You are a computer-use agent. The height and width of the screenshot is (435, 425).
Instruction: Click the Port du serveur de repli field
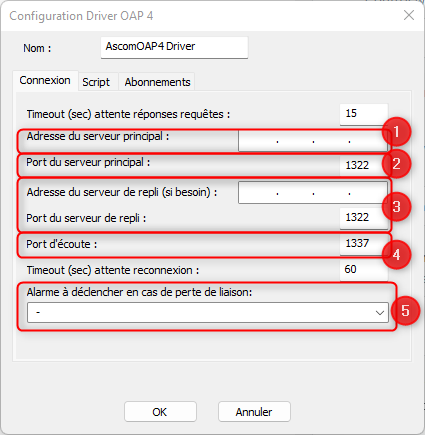[x=364, y=218]
